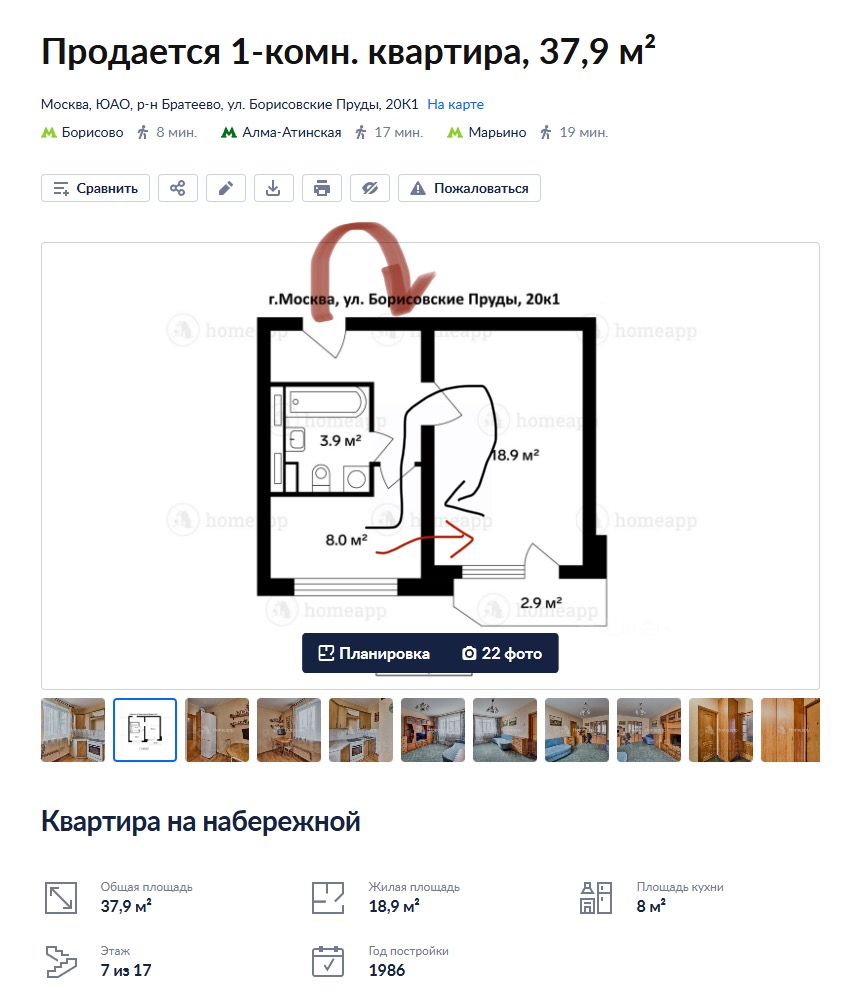Switch to the 22 фото view
Image resolution: width=854 pixels, height=1002 pixels.
[x=502, y=653]
